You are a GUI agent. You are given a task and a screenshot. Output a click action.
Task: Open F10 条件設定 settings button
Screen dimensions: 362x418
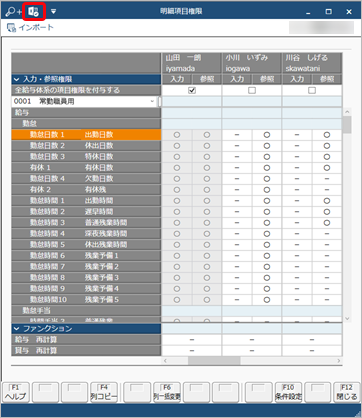[x=288, y=392]
